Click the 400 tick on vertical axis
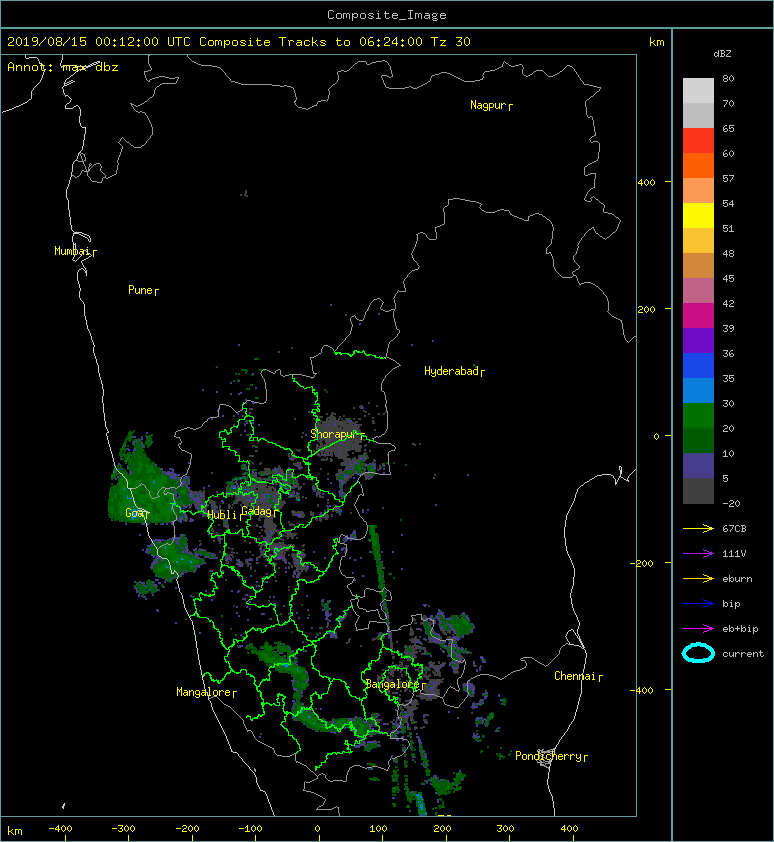This screenshot has height=842, width=774. [x=646, y=183]
